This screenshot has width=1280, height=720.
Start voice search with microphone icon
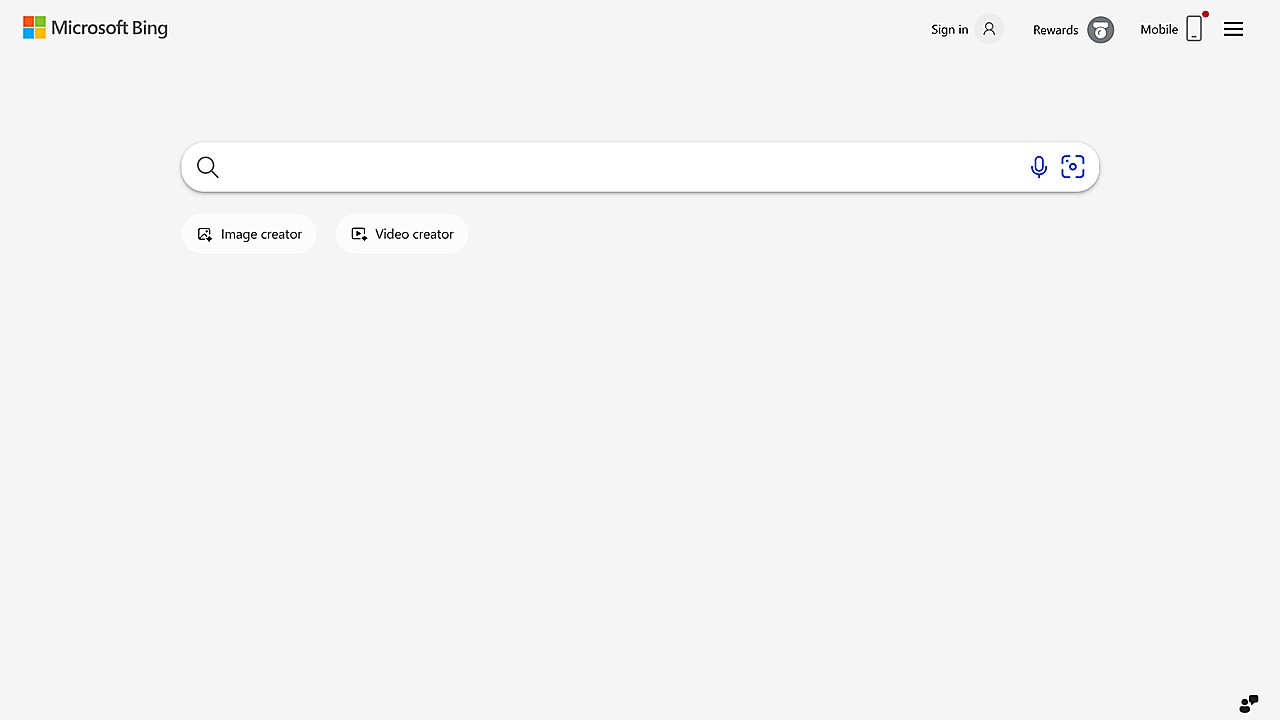(1039, 167)
